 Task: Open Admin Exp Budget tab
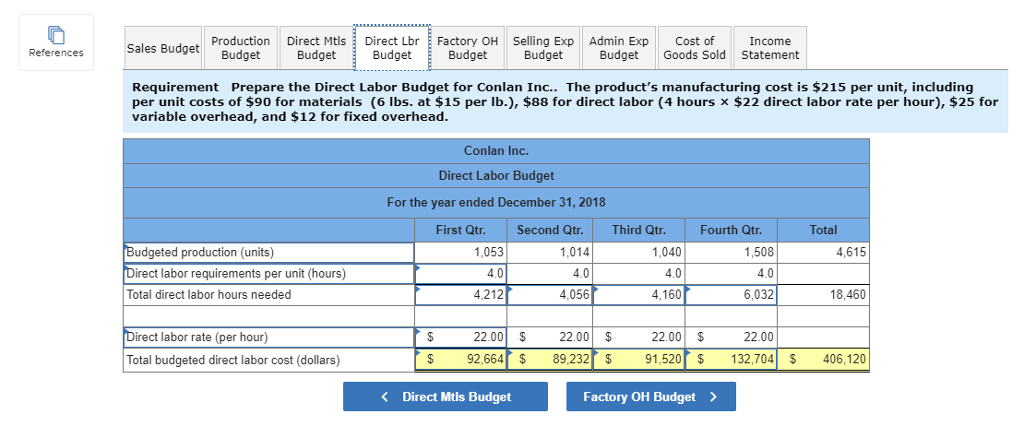click(x=619, y=48)
